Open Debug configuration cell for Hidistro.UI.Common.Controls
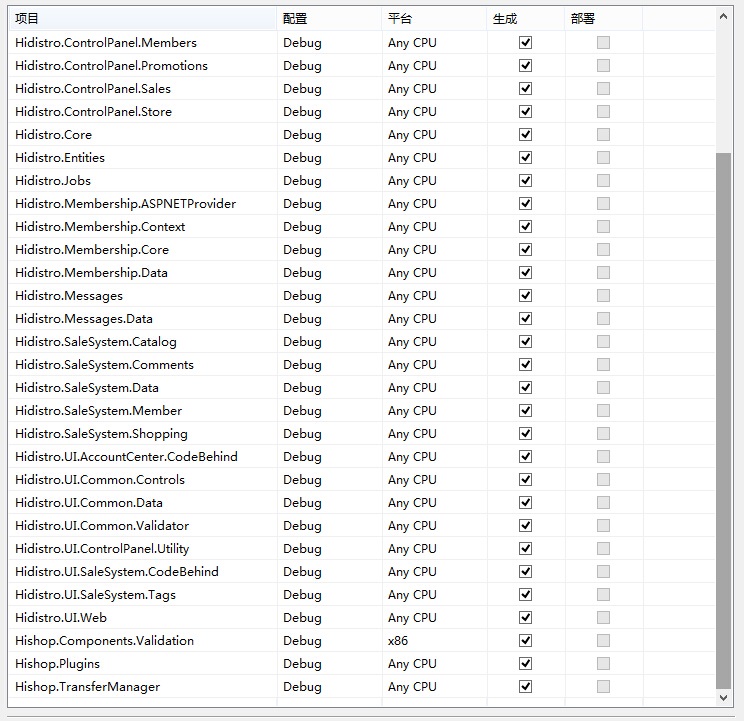This screenshot has width=744, height=721. [x=329, y=480]
